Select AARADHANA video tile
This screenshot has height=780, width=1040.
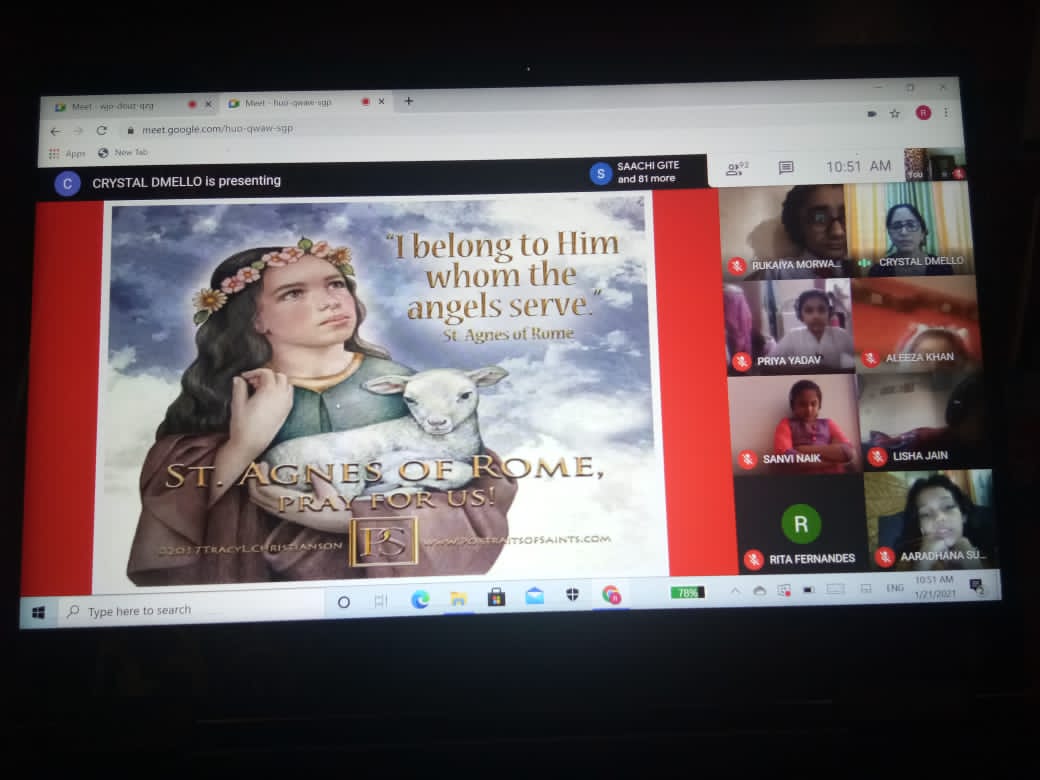pos(931,519)
